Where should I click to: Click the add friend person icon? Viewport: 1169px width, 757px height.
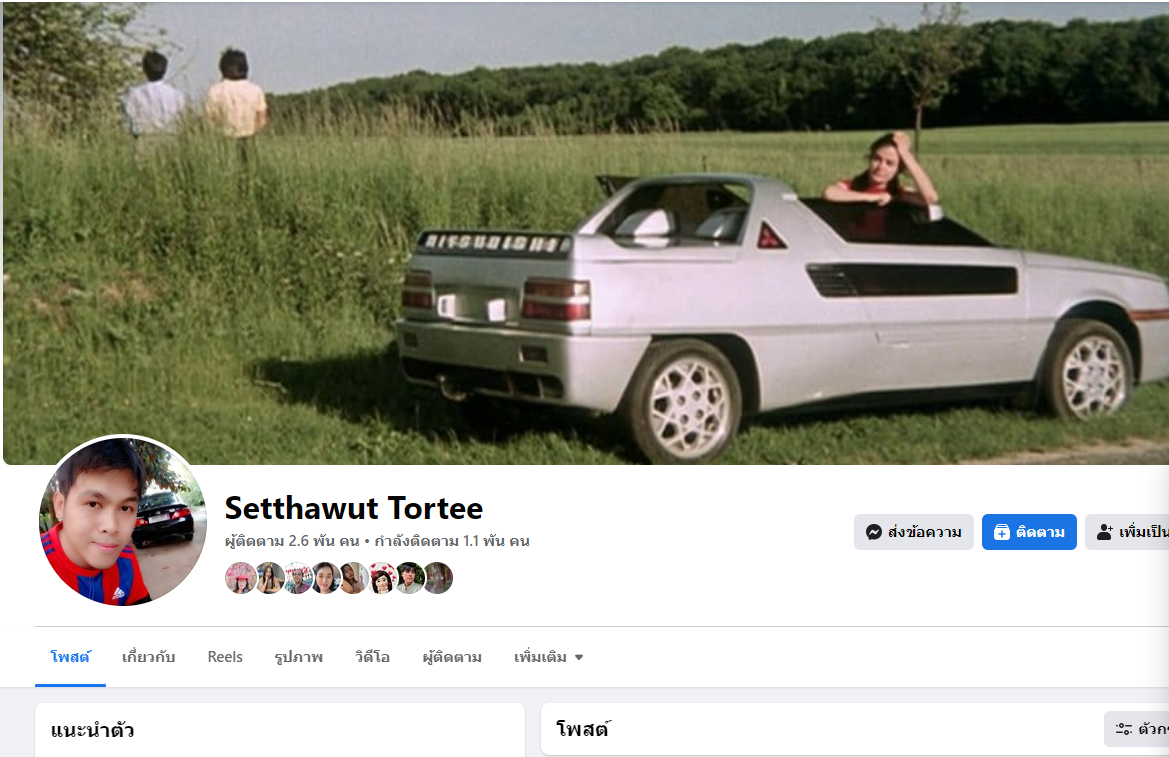1104,532
